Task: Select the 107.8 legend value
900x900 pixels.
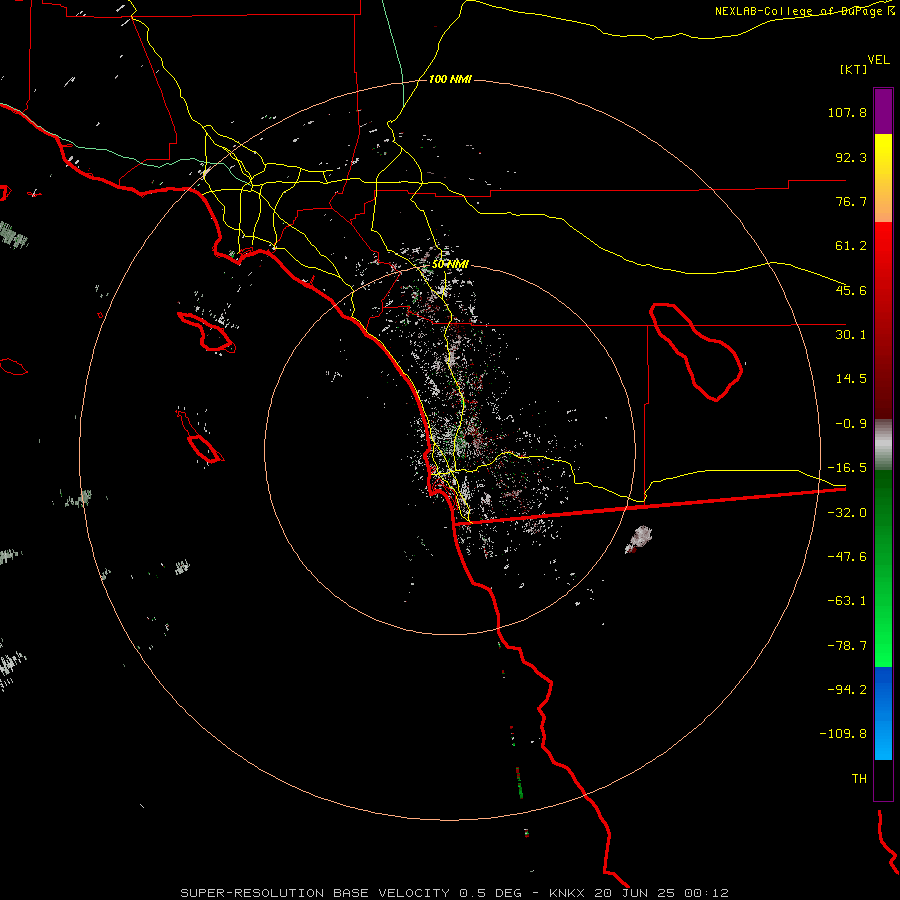Action: [x=847, y=112]
